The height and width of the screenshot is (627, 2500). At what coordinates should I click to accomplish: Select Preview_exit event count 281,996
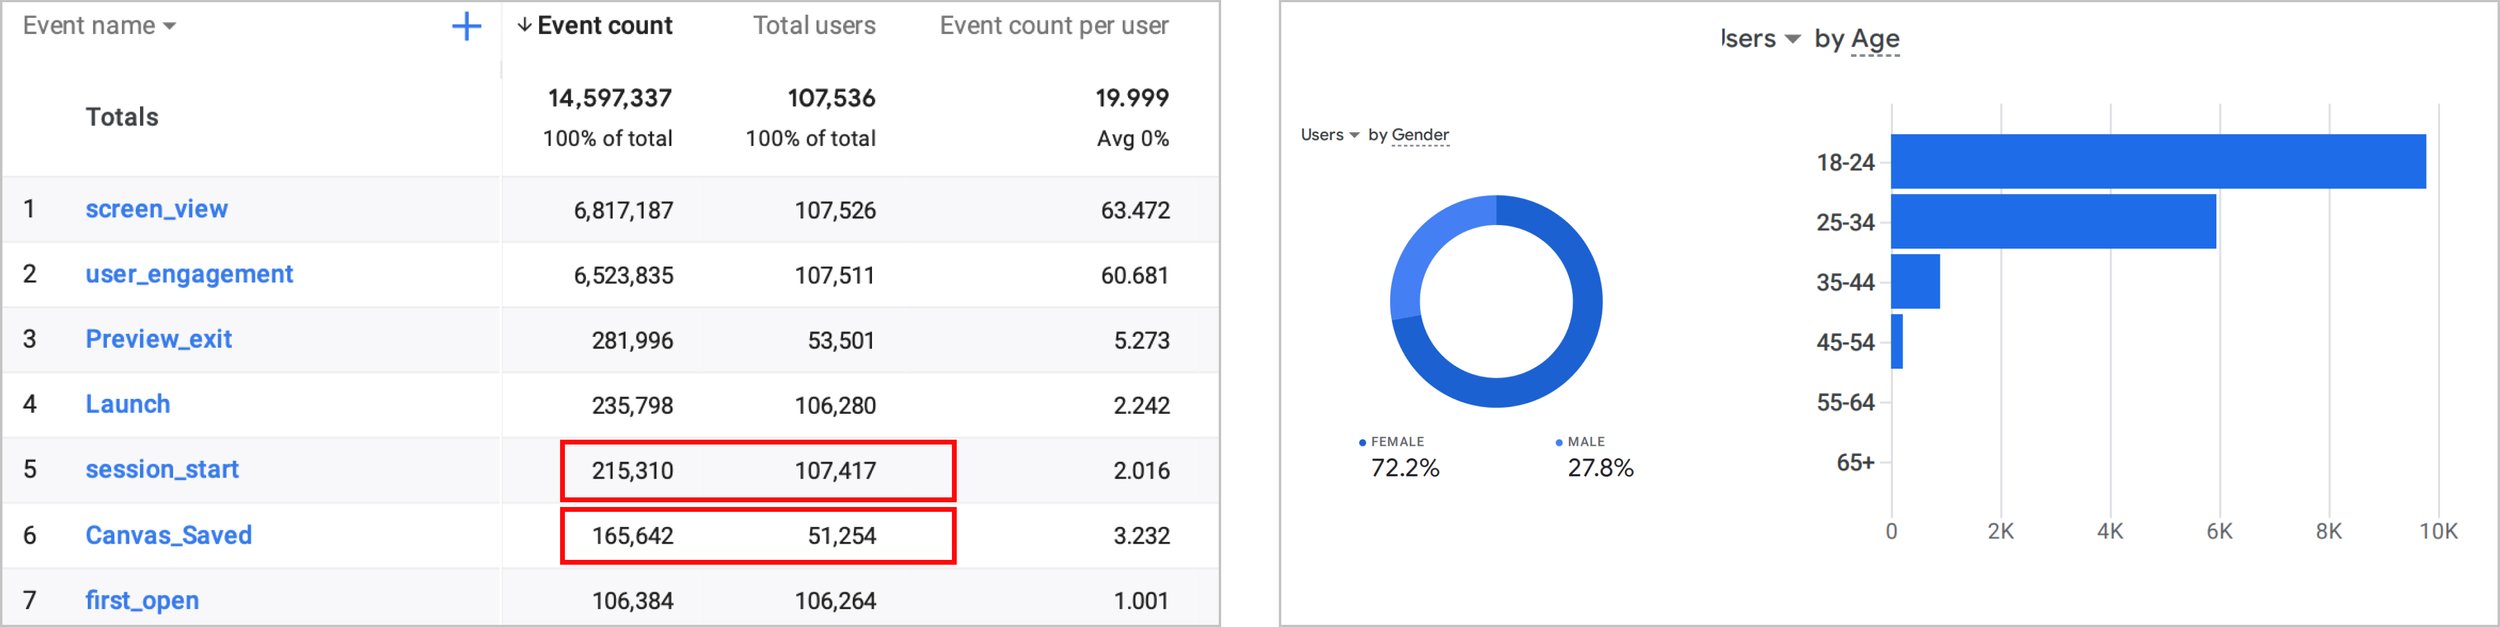(x=632, y=340)
